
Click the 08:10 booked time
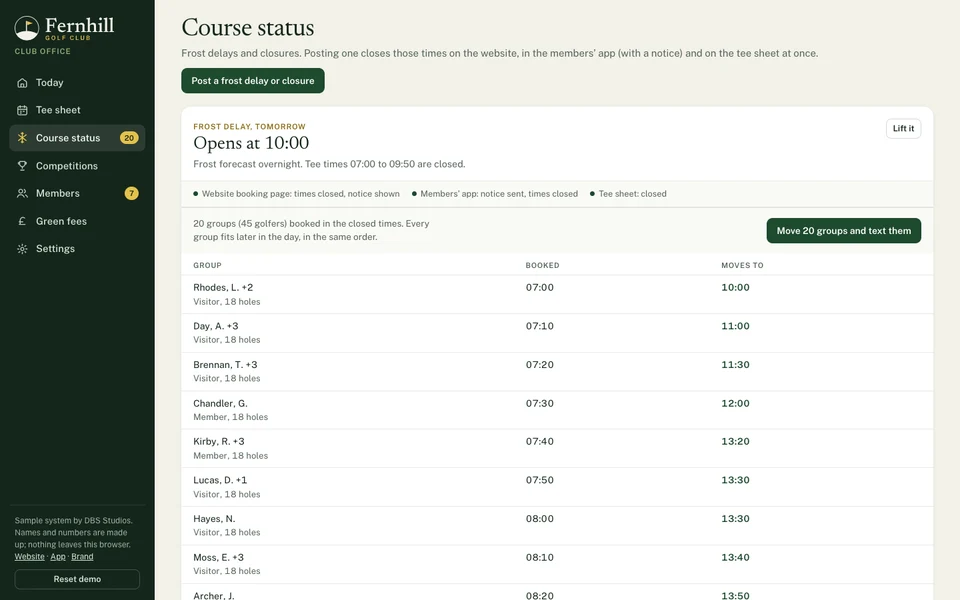[539, 558]
